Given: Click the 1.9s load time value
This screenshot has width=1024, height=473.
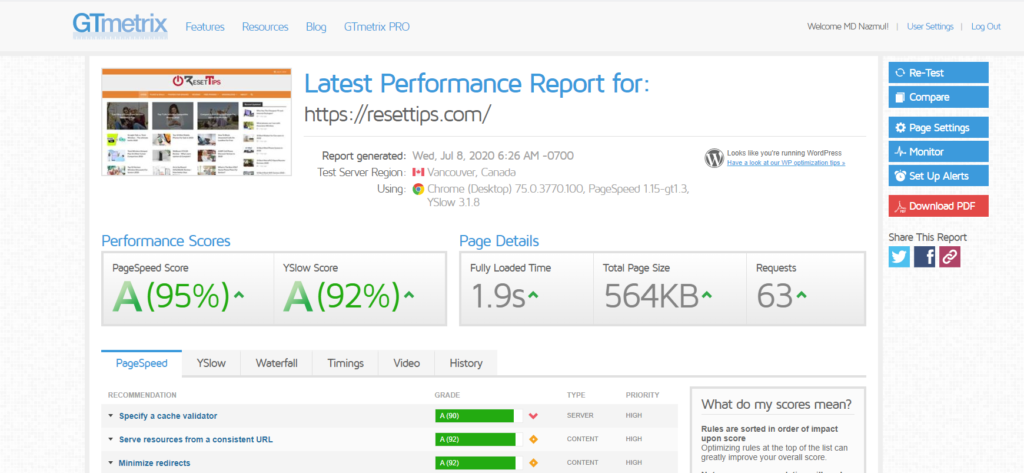Looking at the screenshot, I should [498, 296].
